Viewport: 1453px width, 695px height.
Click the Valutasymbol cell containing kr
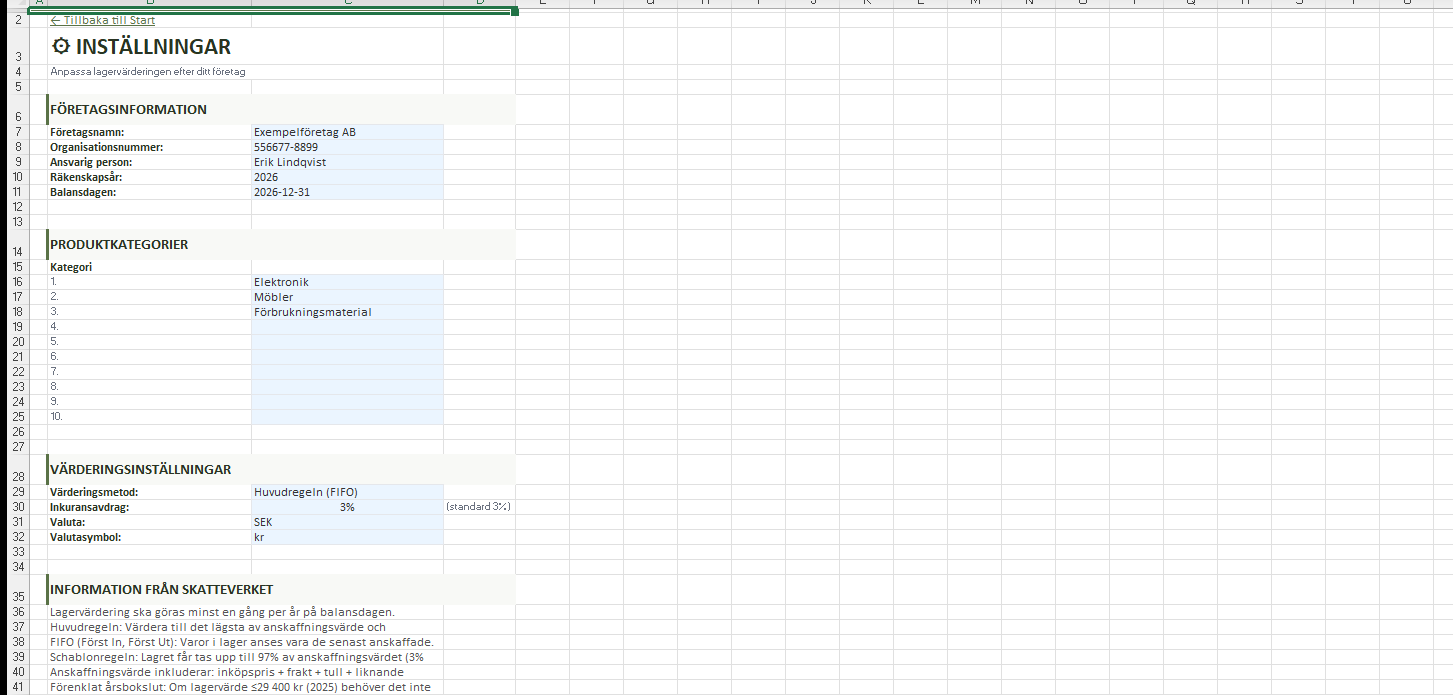(347, 537)
